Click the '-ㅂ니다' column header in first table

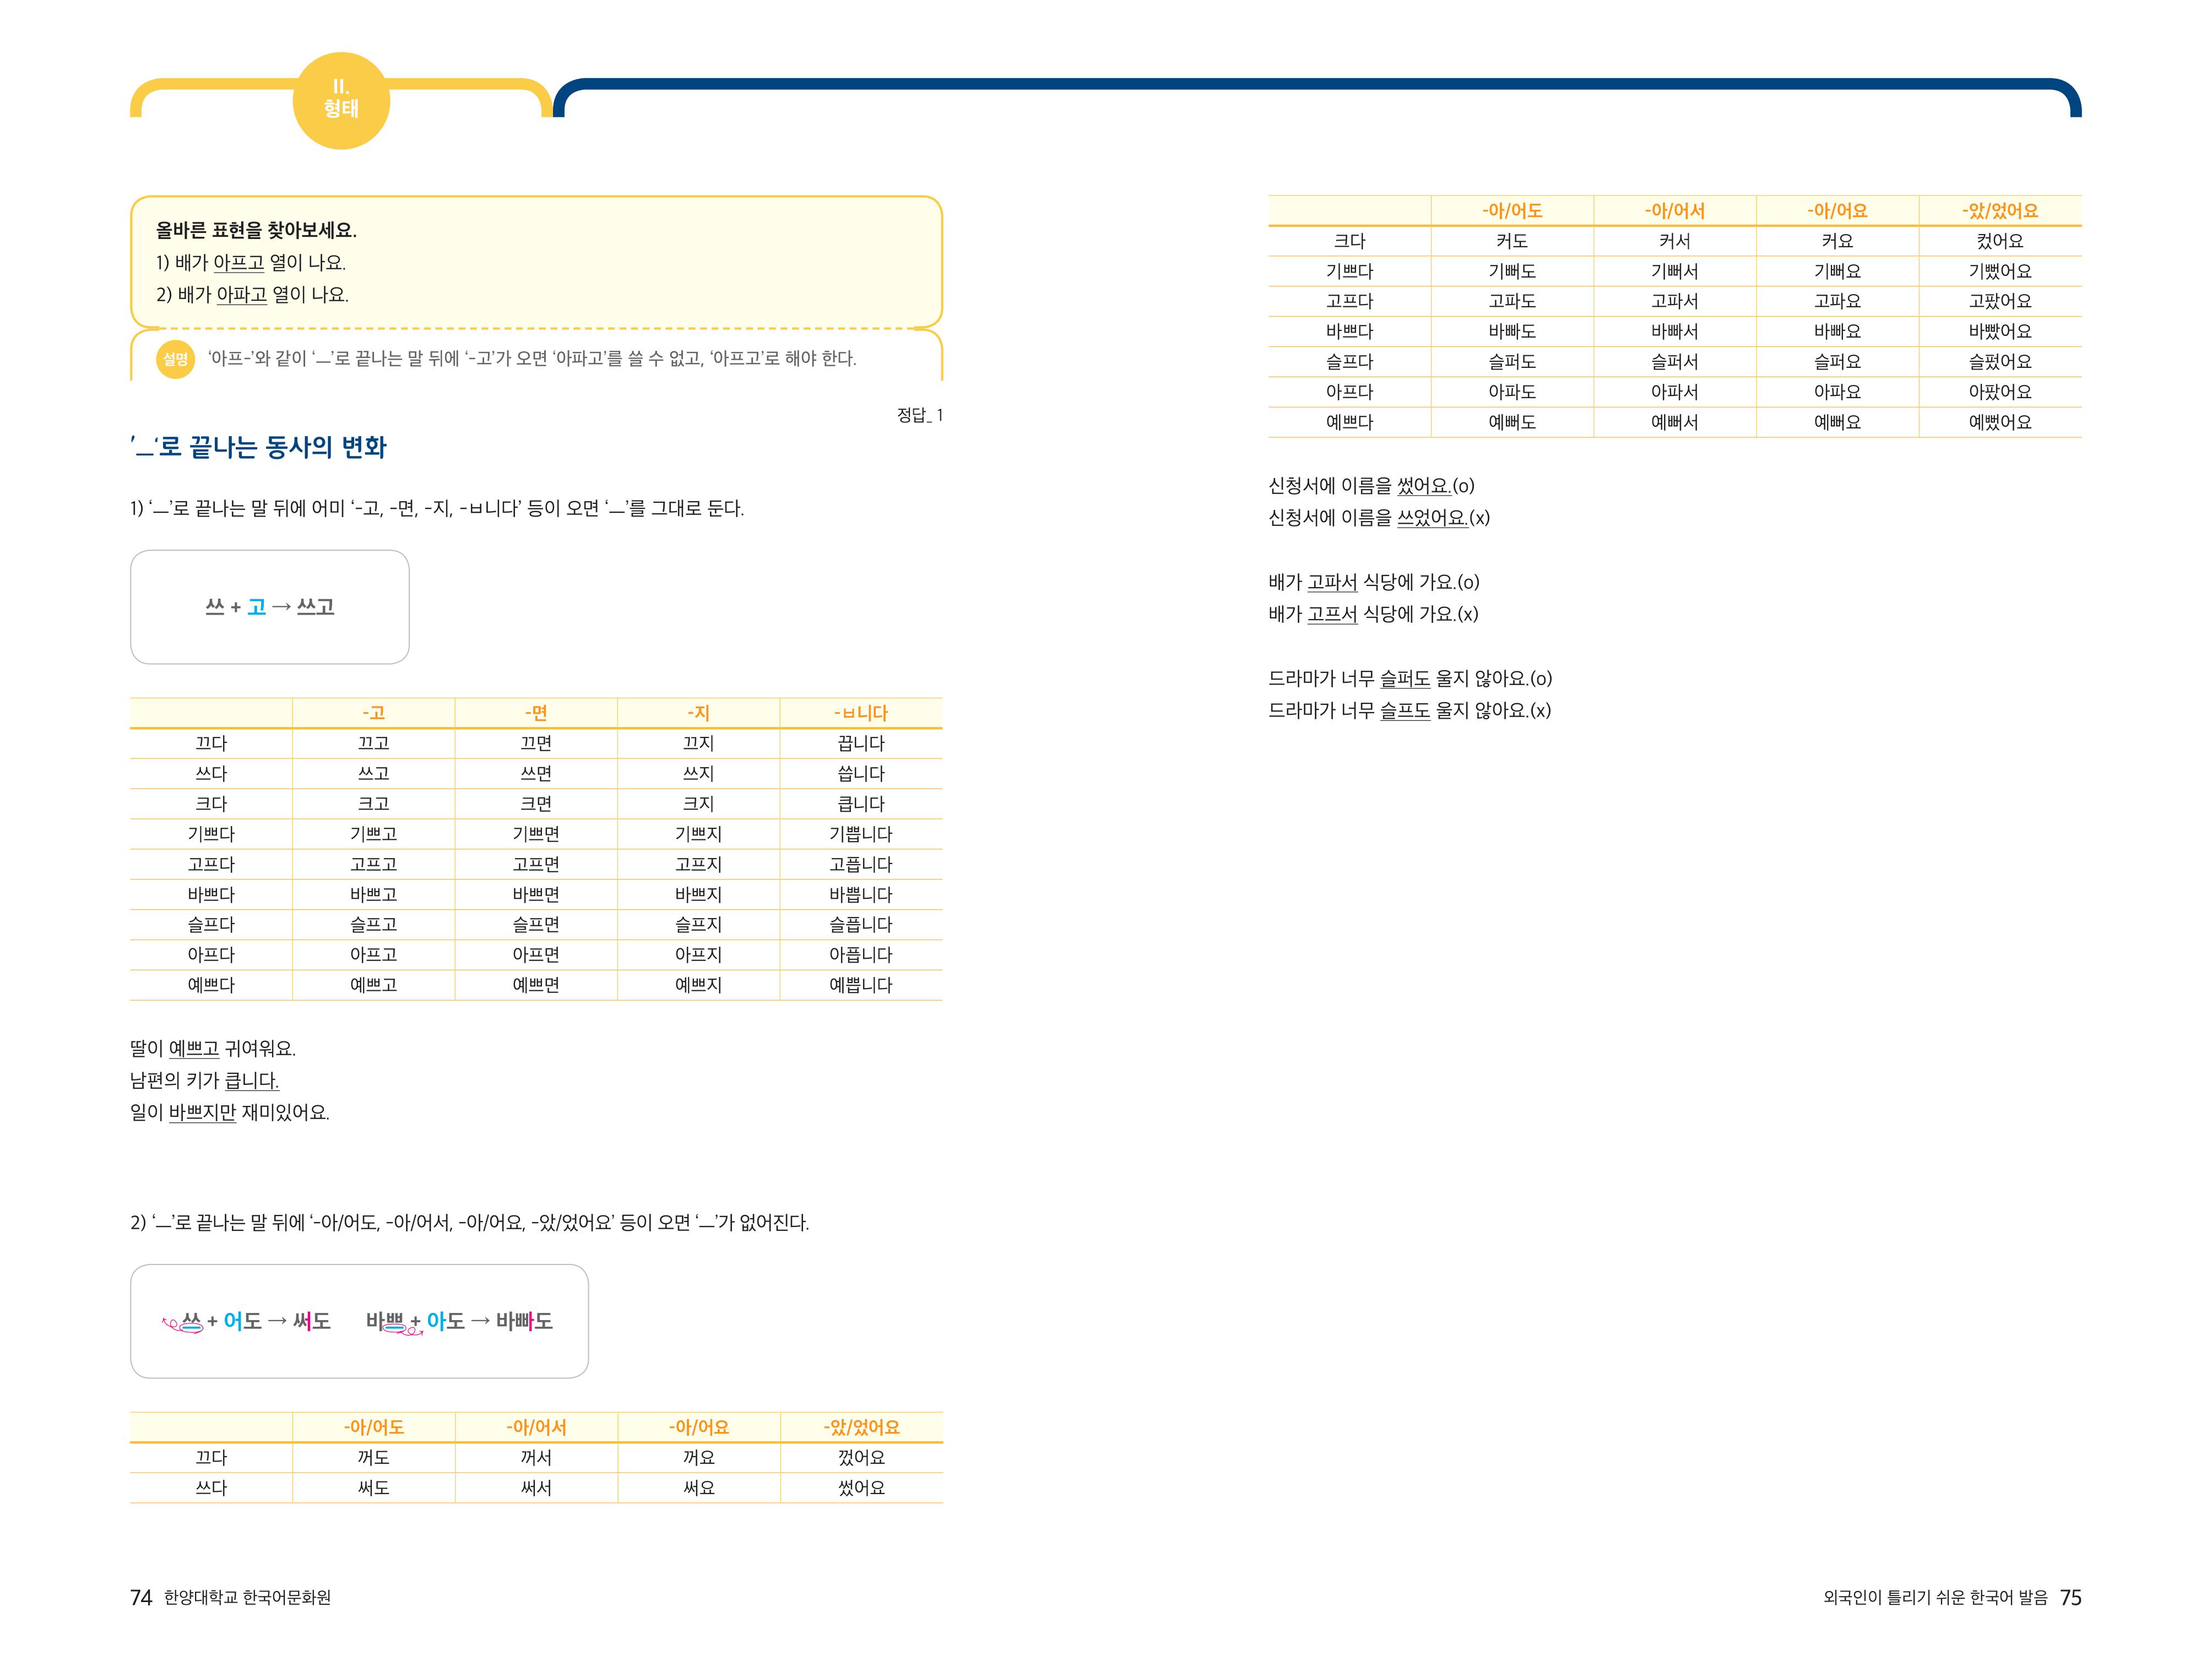(860, 713)
